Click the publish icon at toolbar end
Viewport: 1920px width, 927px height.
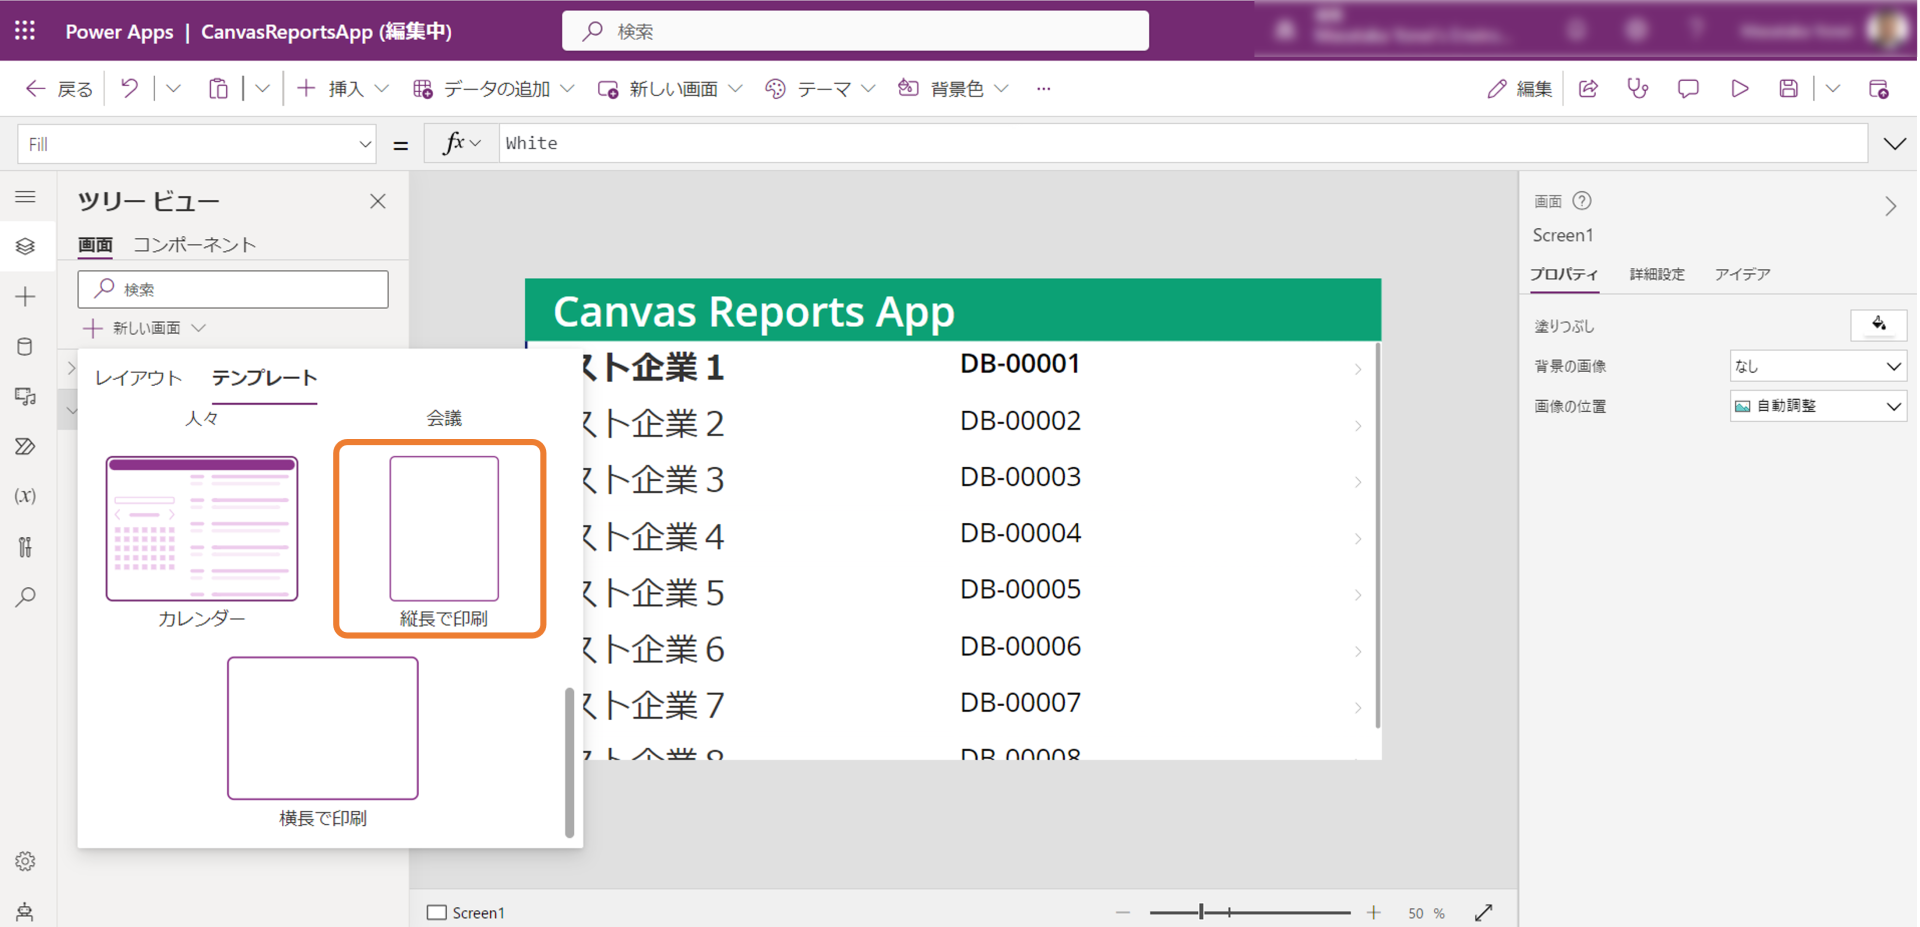click(x=1879, y=89)
